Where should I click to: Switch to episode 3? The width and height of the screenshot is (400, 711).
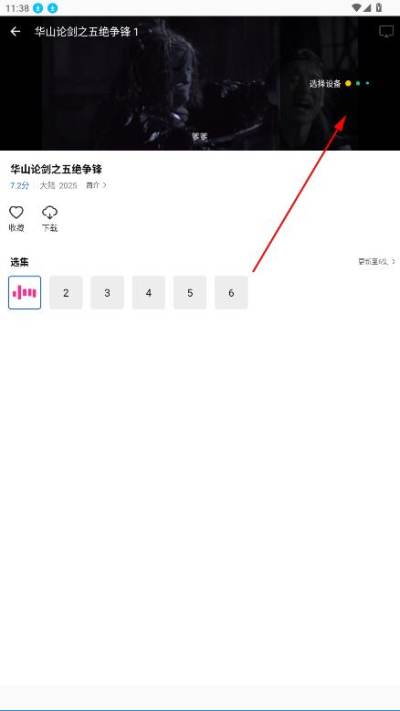click(x=107, y=292)
